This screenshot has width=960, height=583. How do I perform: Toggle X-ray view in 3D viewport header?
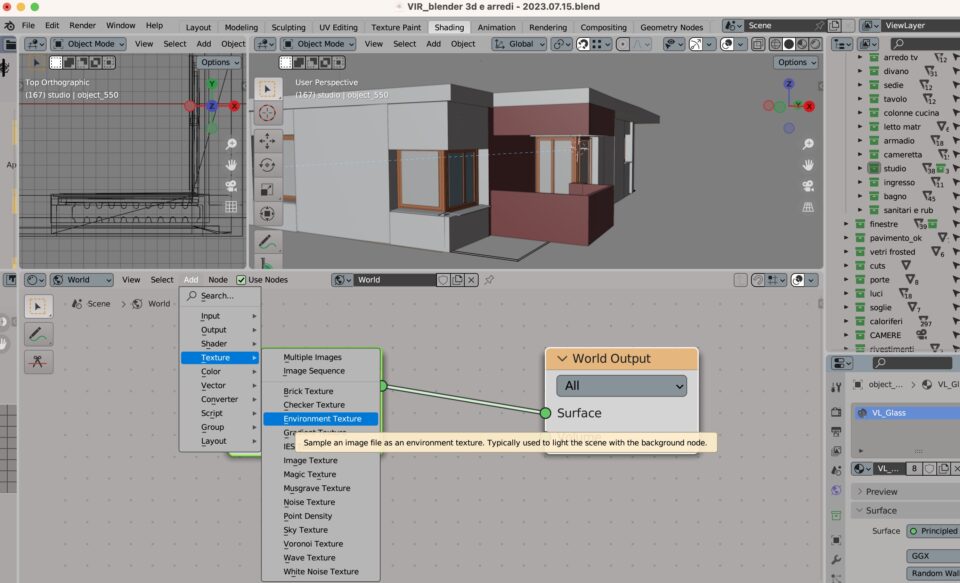(x=758, y=44)
